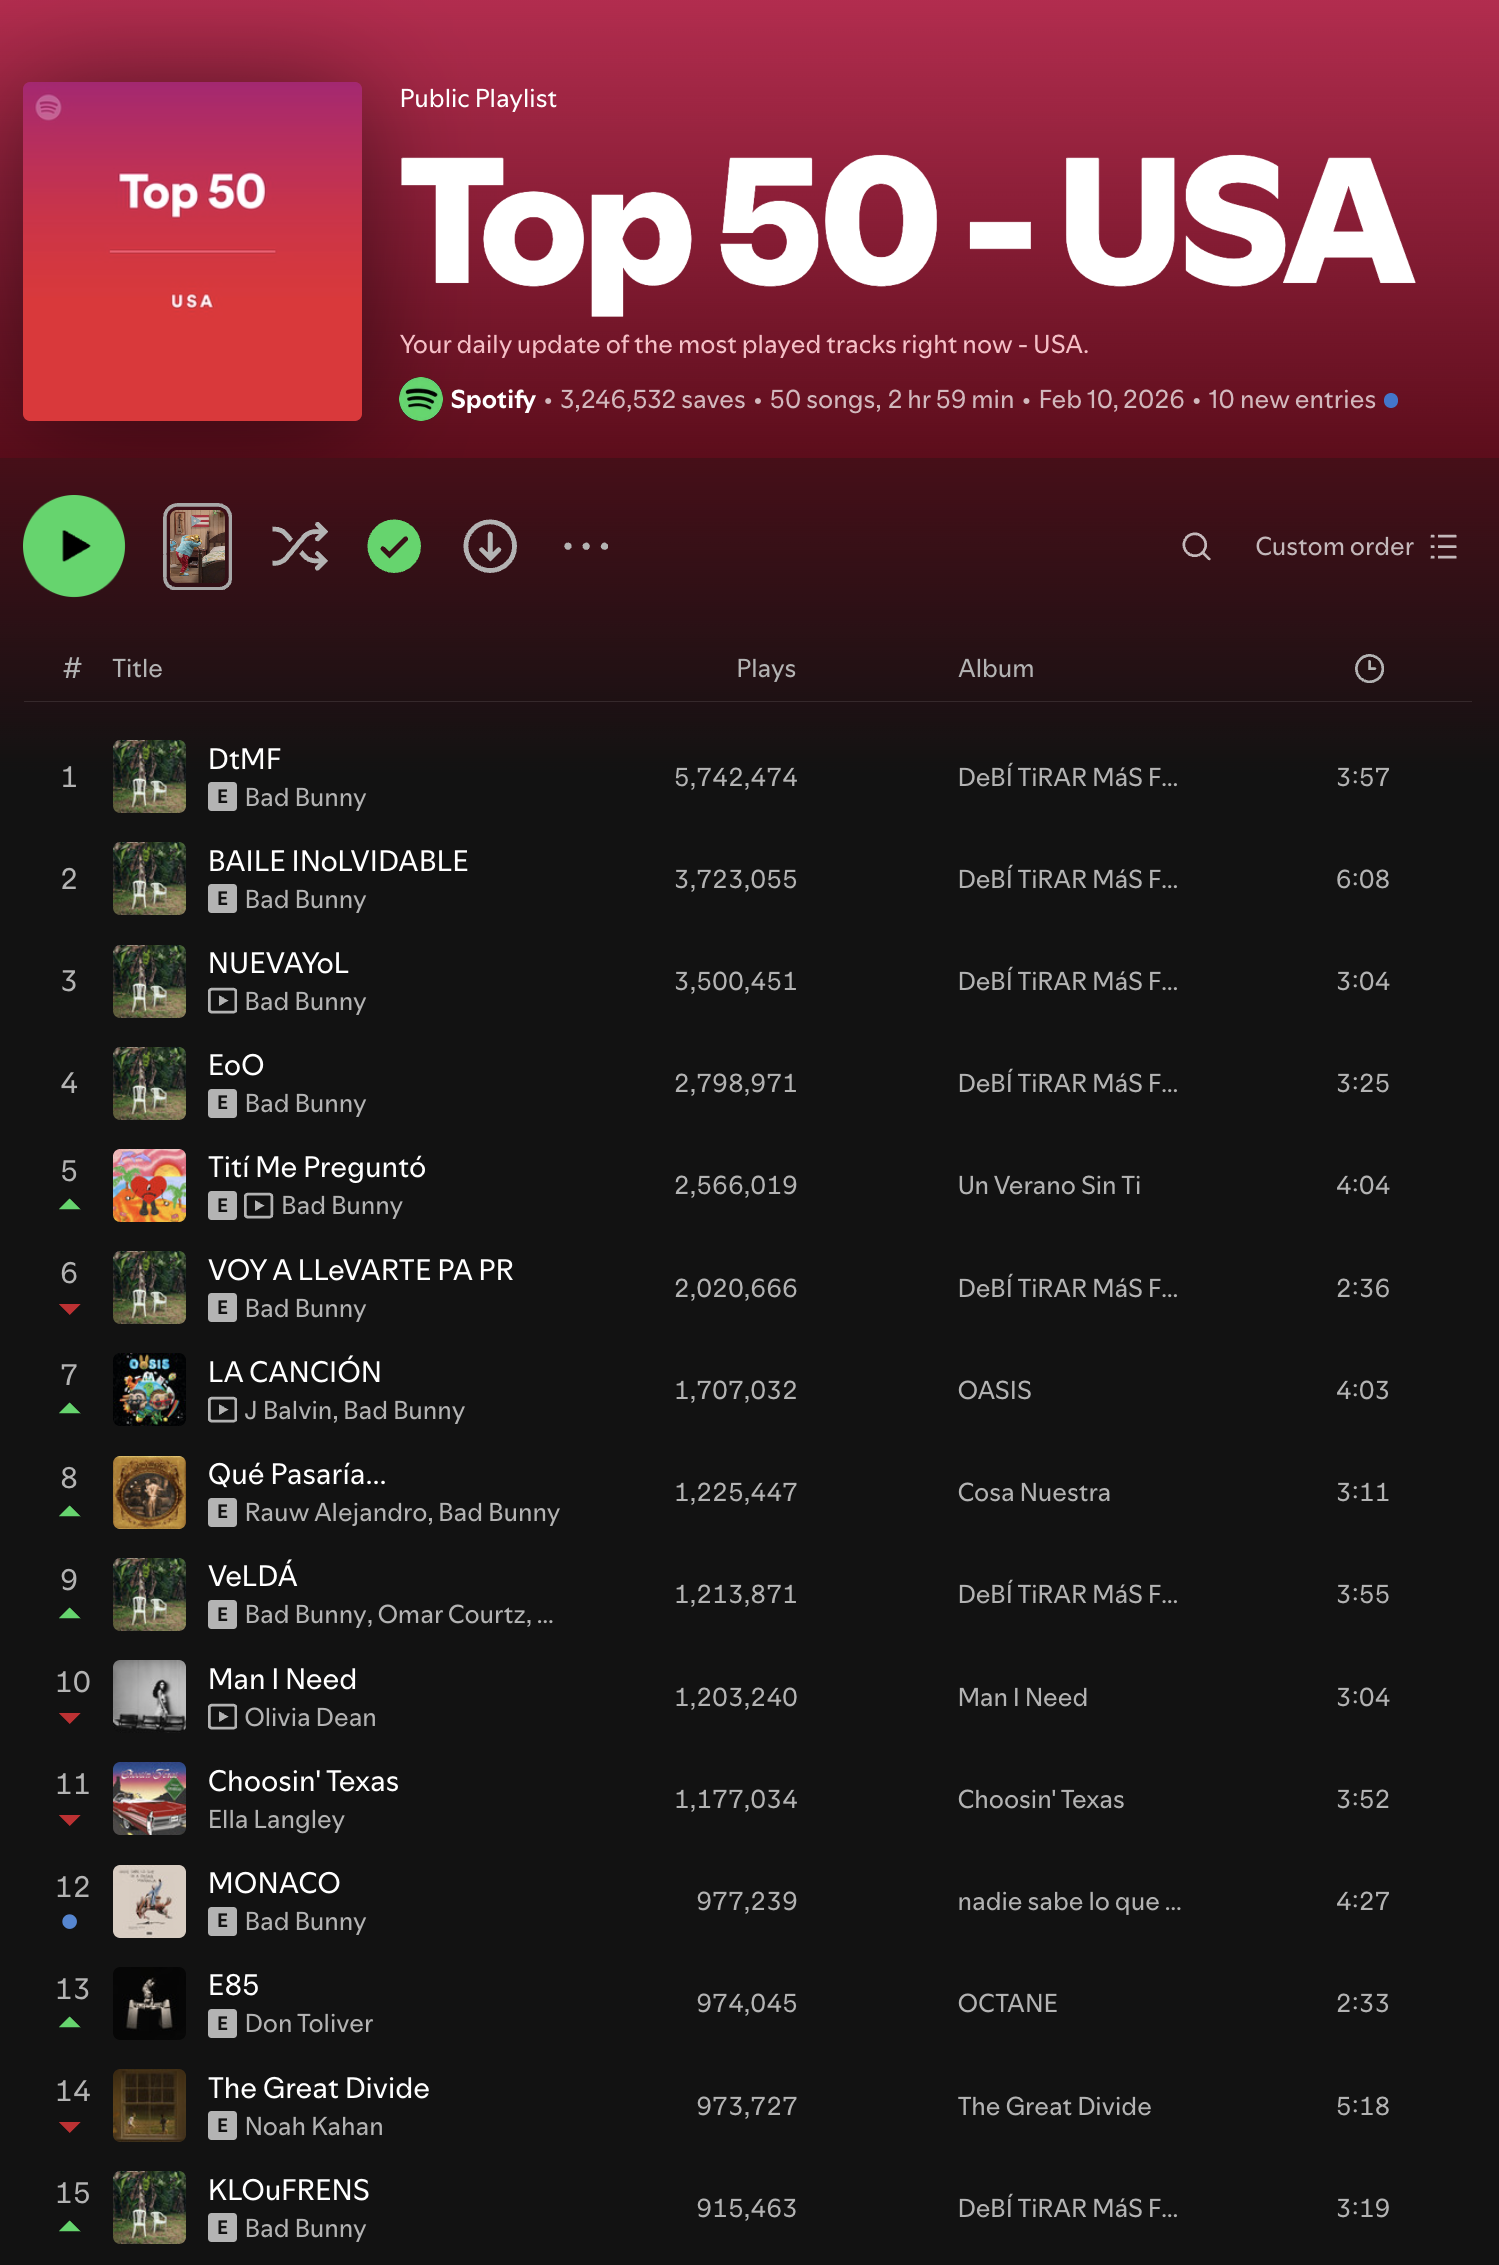Open the three-dot more options menu
The image size is (1499, 2265).
[586, 546]
